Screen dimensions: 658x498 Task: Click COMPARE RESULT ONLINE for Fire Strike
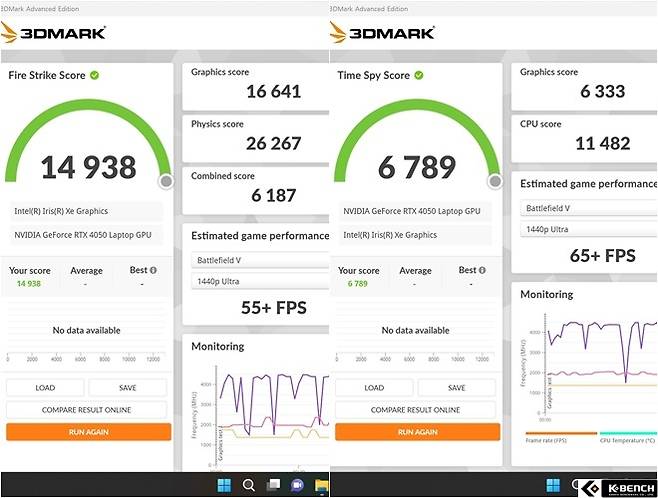(85, 410)
